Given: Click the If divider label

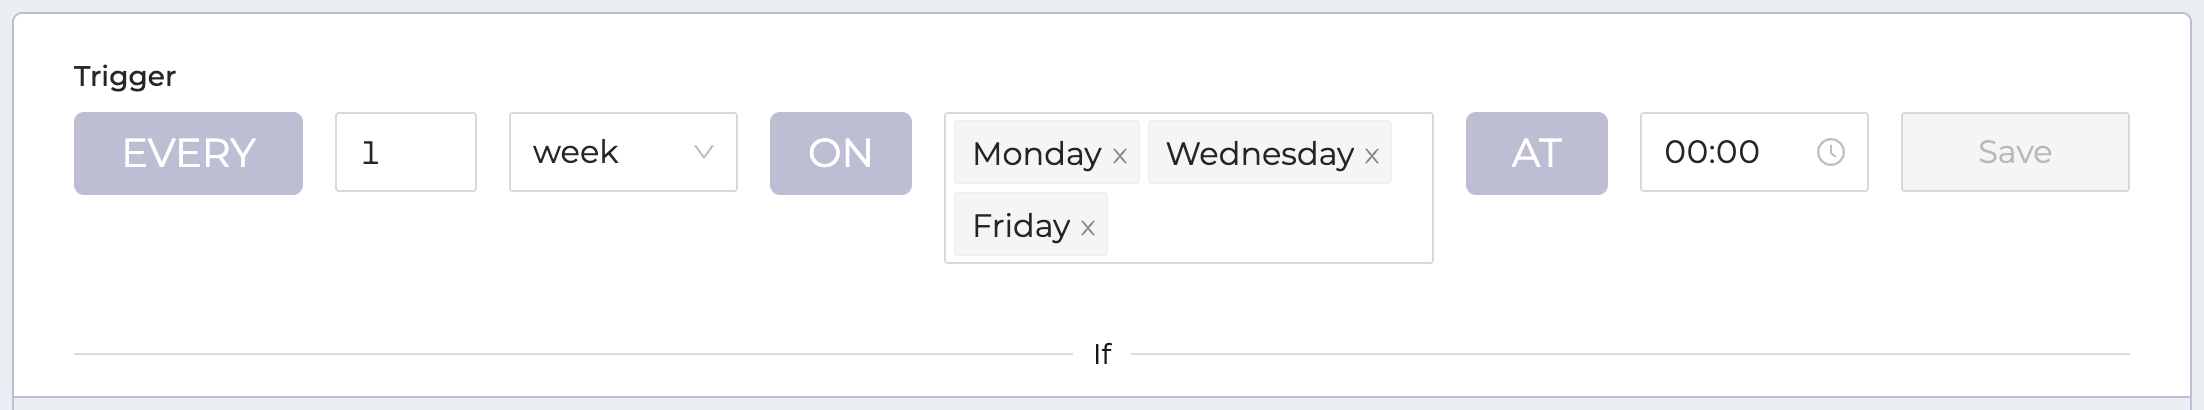Looking at the screenshot, I should click(x=1102, y=354).
